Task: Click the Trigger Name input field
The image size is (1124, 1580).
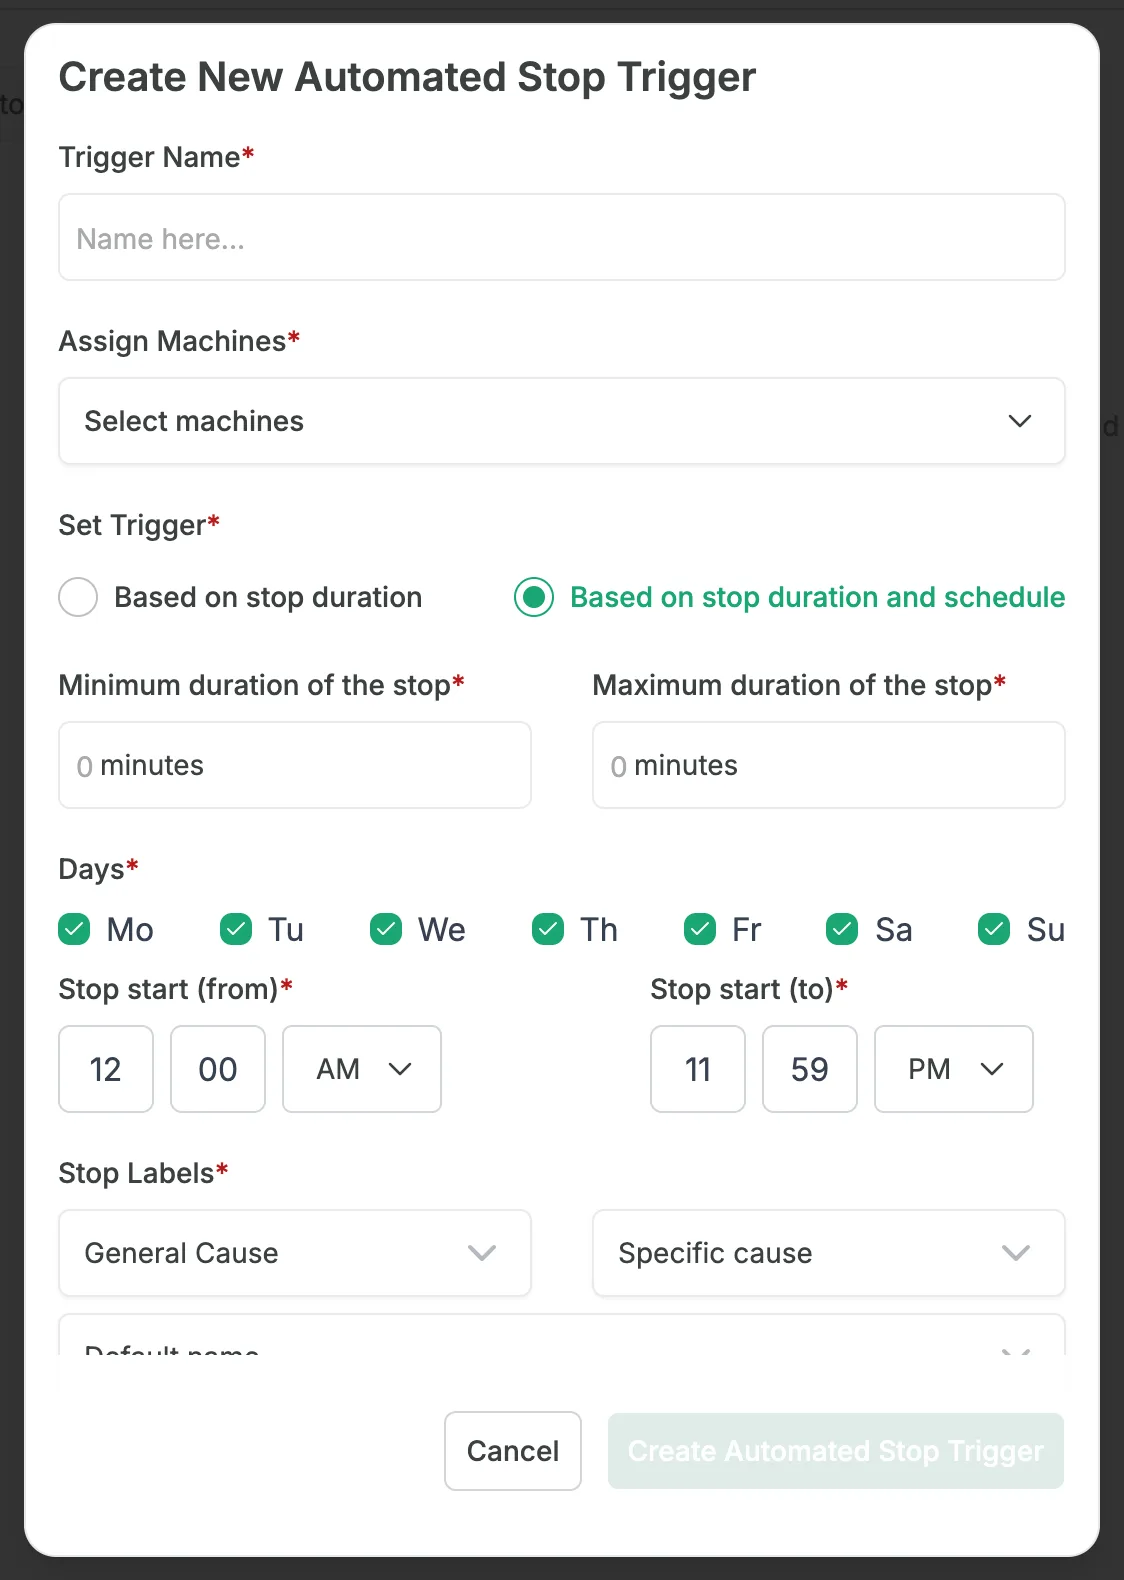Action: point(561,237)
